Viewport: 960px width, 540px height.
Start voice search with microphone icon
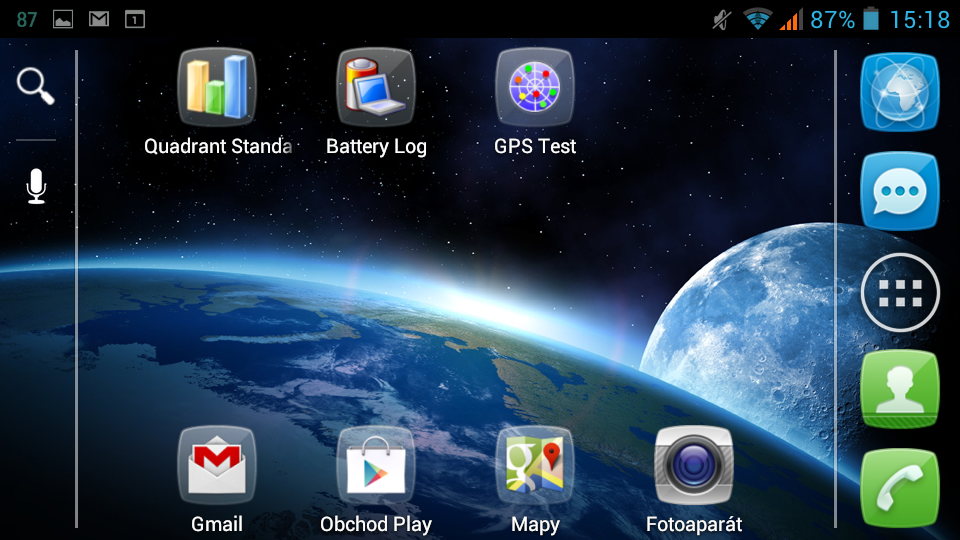36,187
